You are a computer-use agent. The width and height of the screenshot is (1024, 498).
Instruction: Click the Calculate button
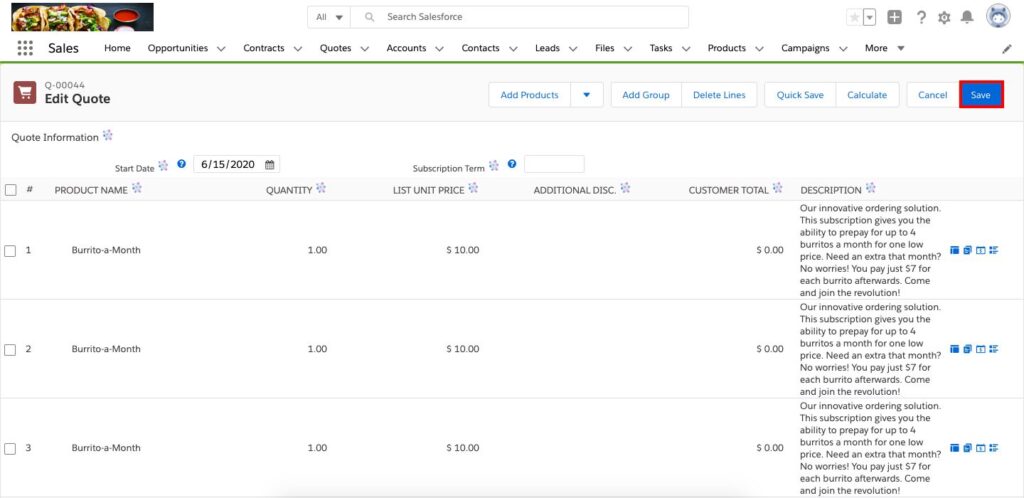pos(867,95)
